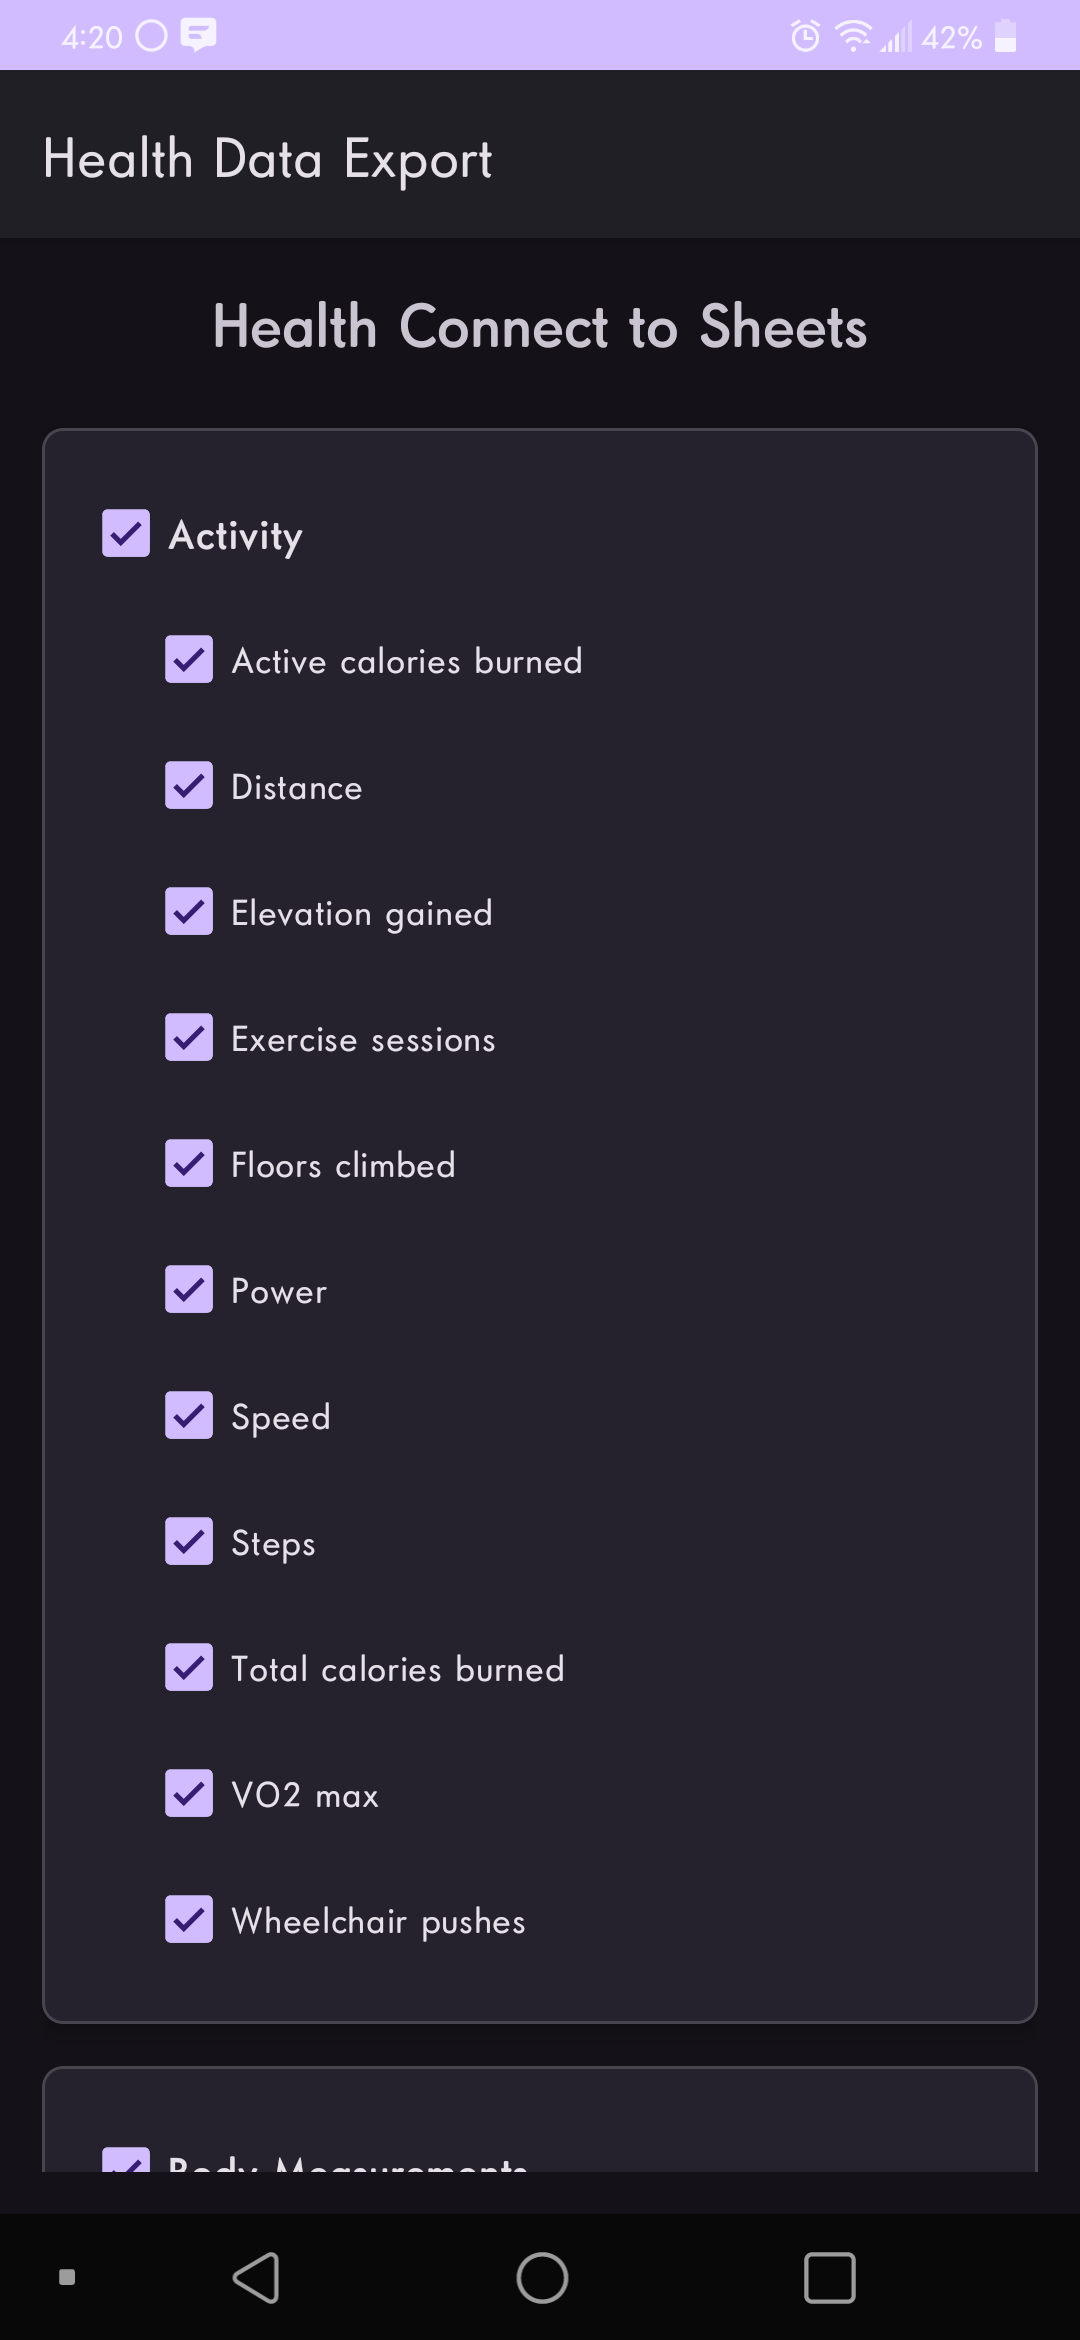1080x2340 pixels.
Task: Open recent apps with square button
Action: click(x=829, y=2277)
